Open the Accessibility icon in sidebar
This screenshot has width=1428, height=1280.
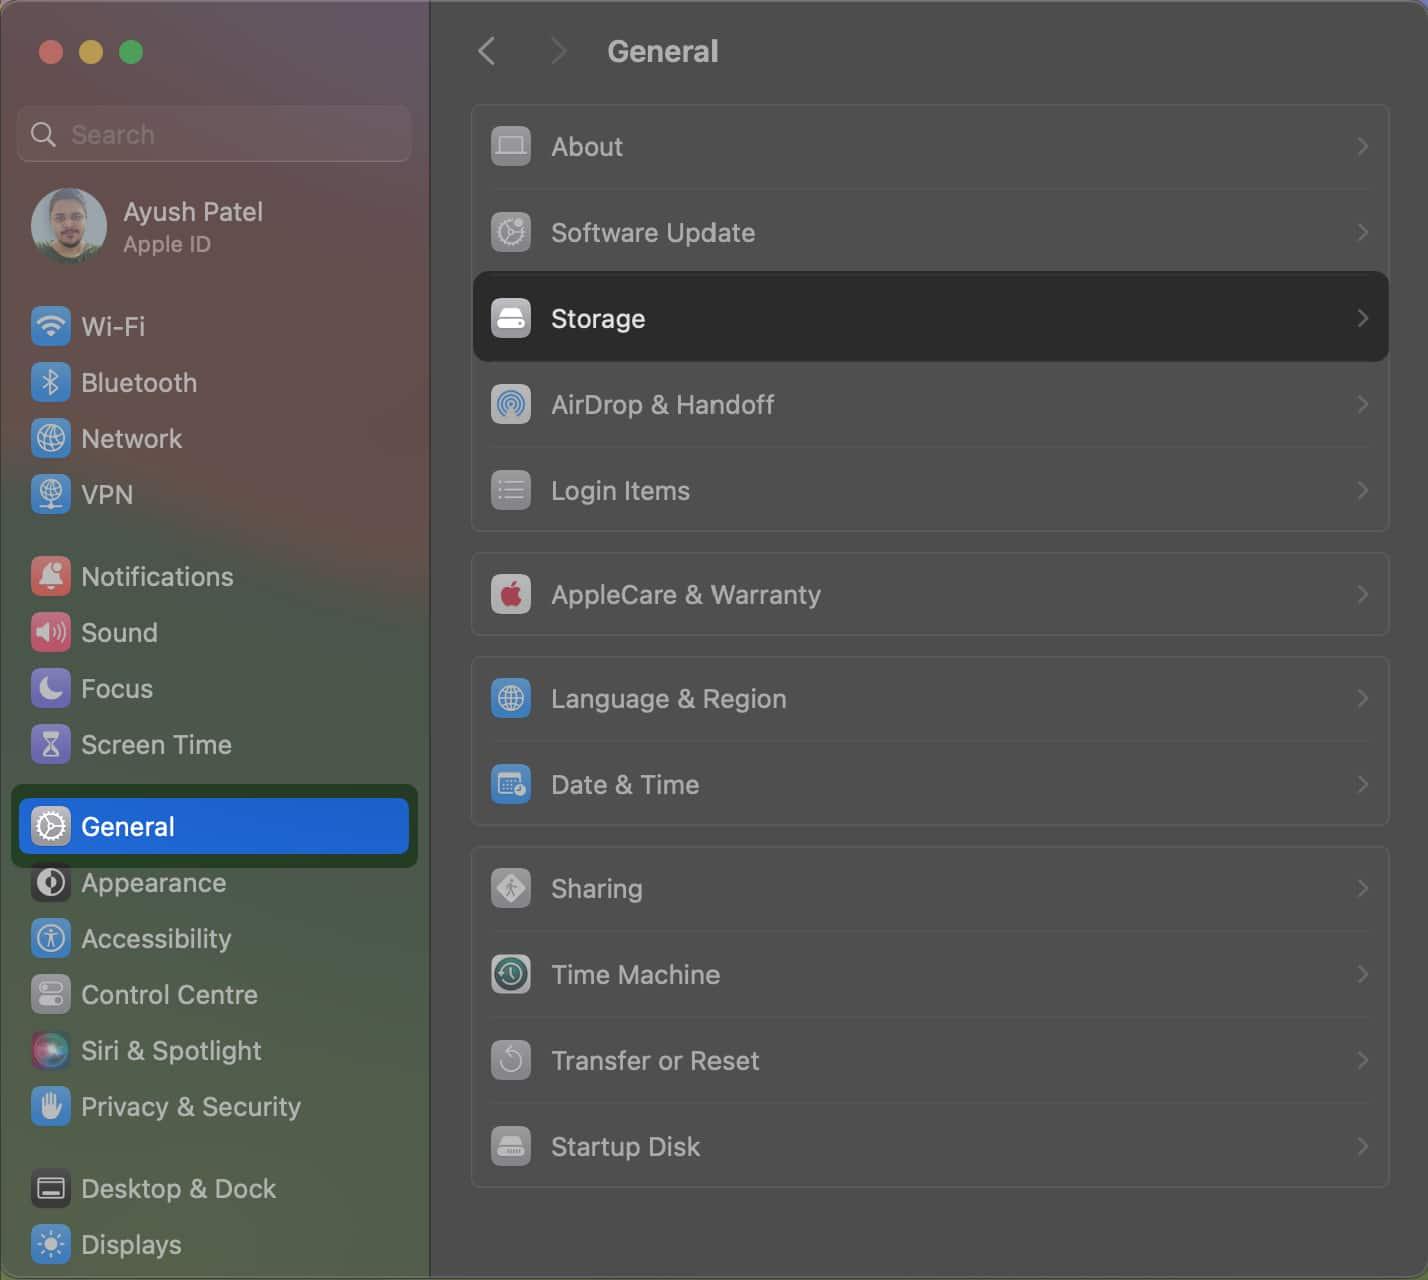point(50,938)
